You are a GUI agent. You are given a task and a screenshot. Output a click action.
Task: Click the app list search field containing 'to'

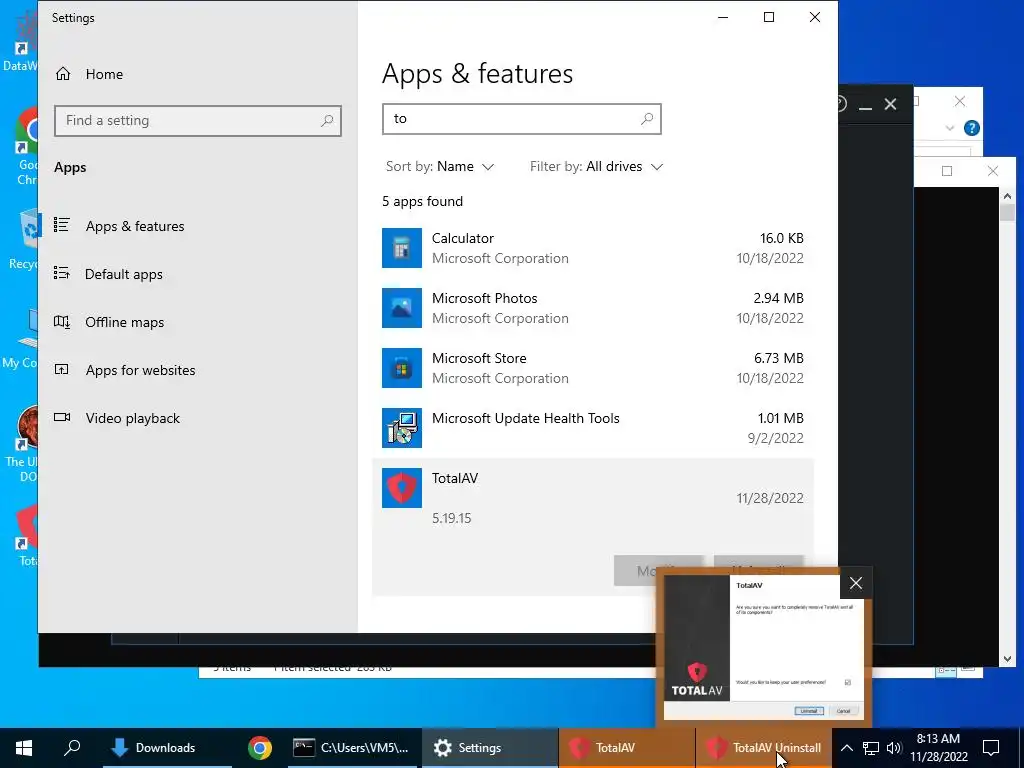click(x=522, y=119)
